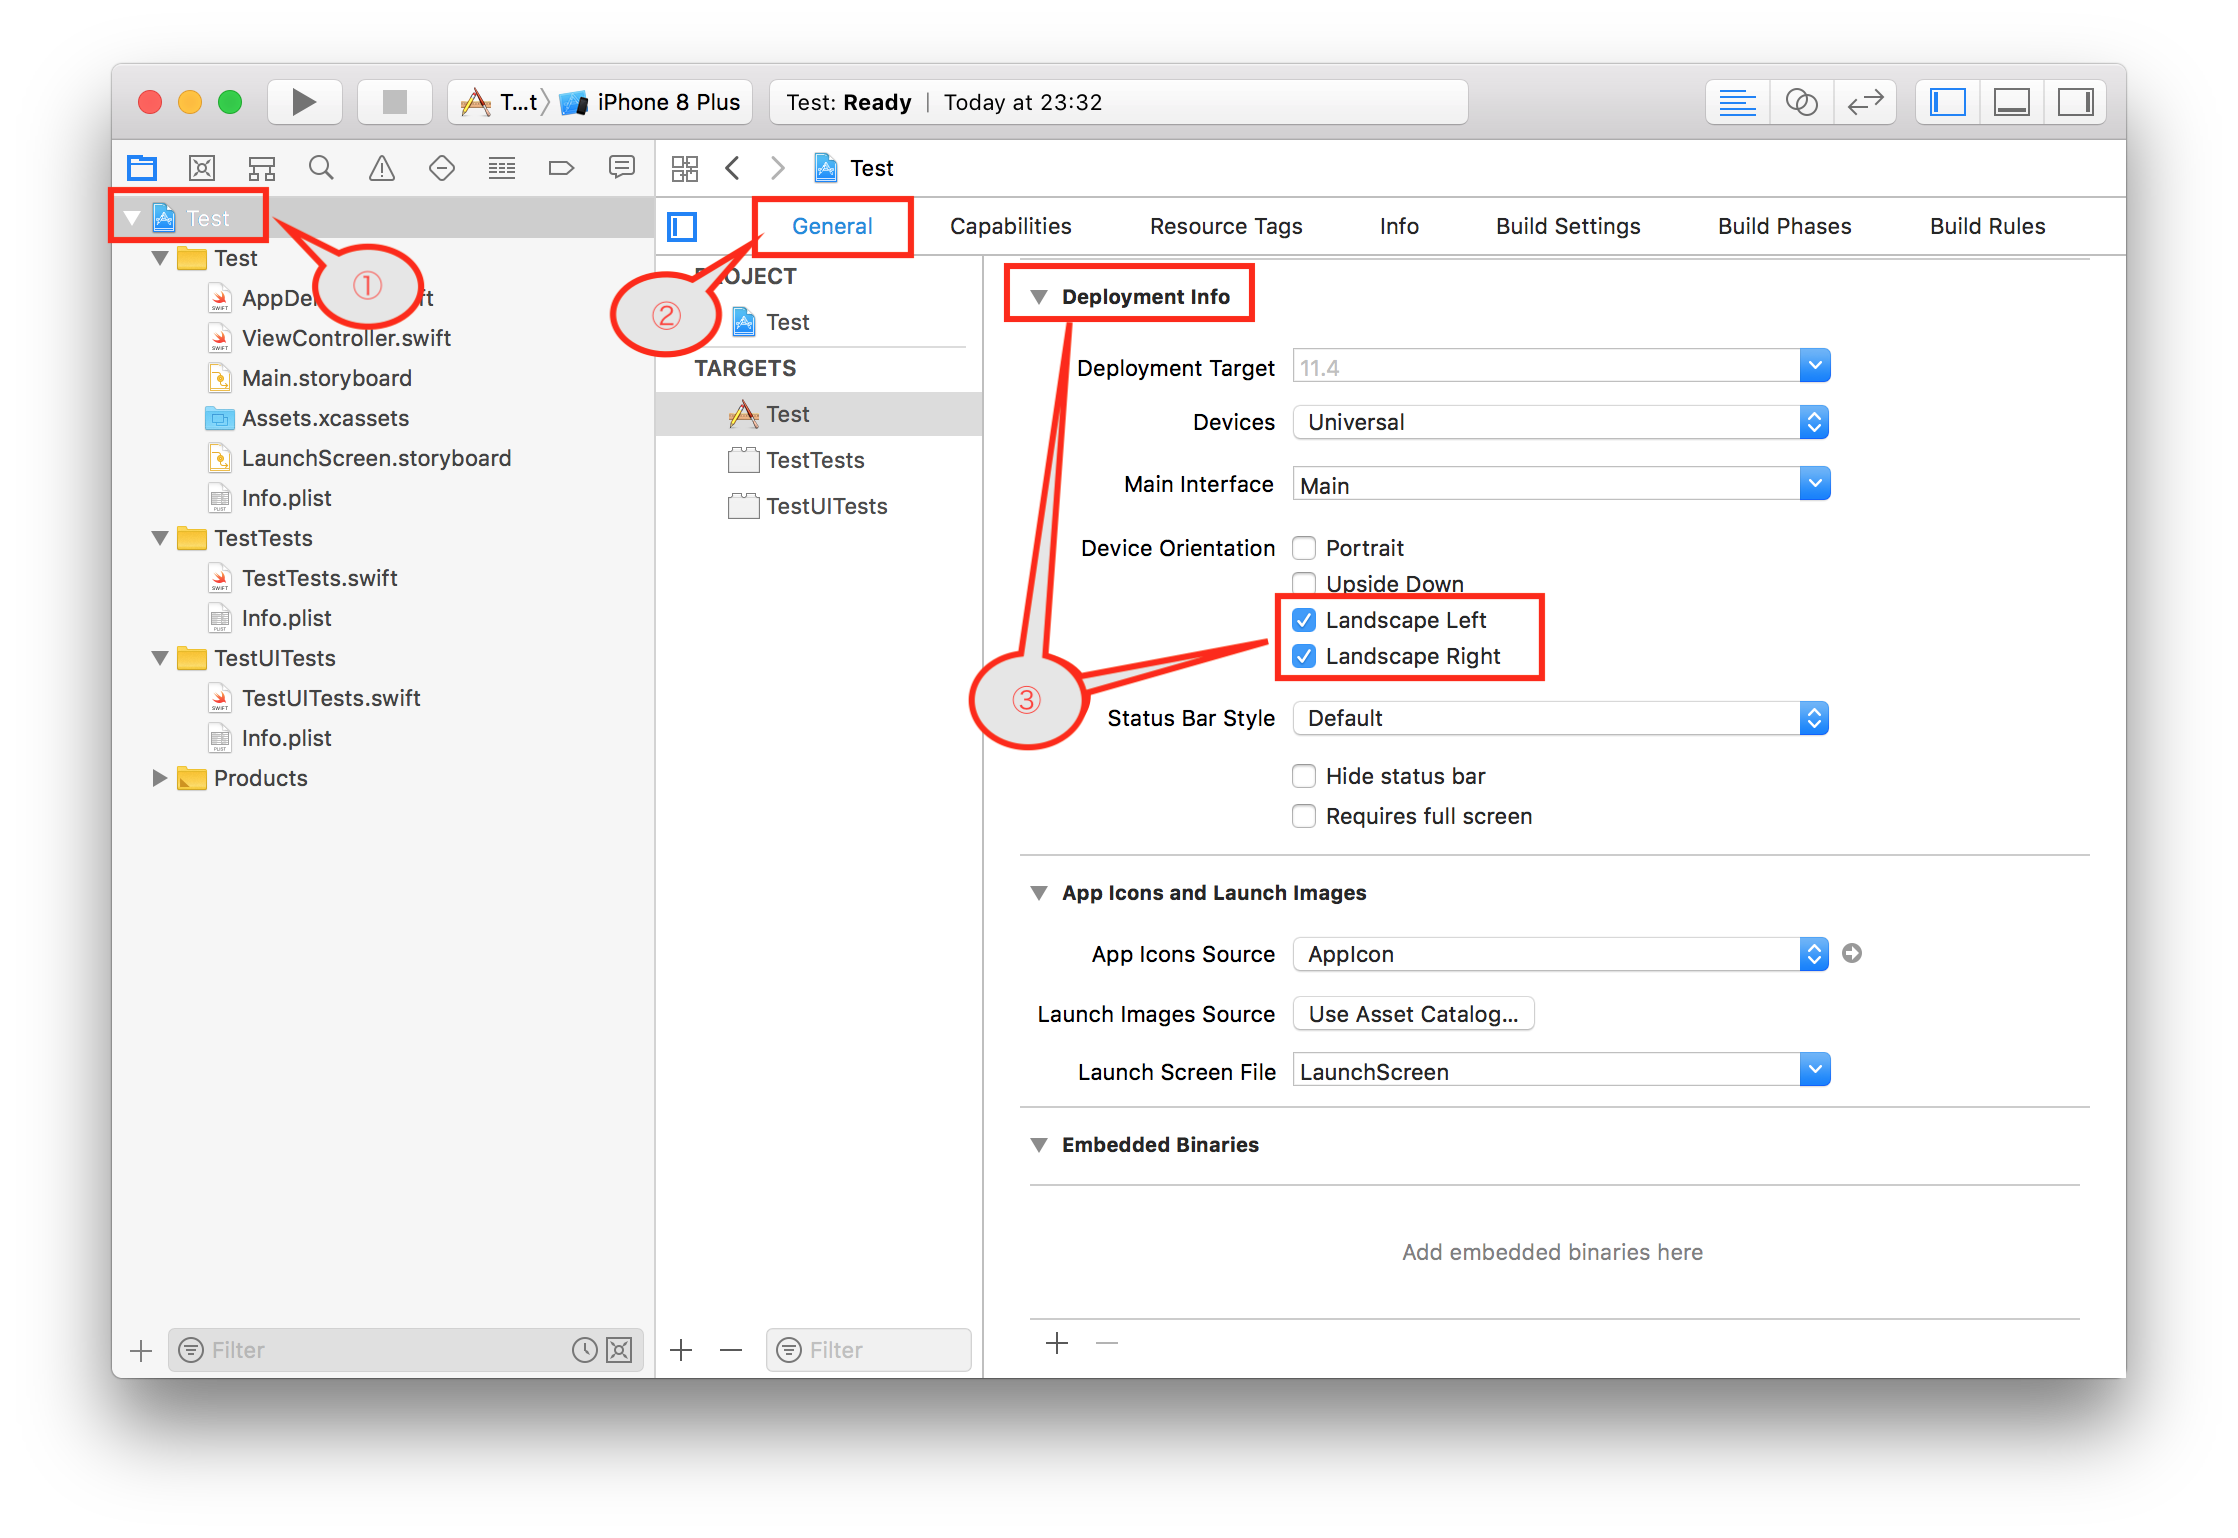Open the Breakpoint navigator flag icon
This screenshot has height=1538, width=2238.
coord(562,168)
